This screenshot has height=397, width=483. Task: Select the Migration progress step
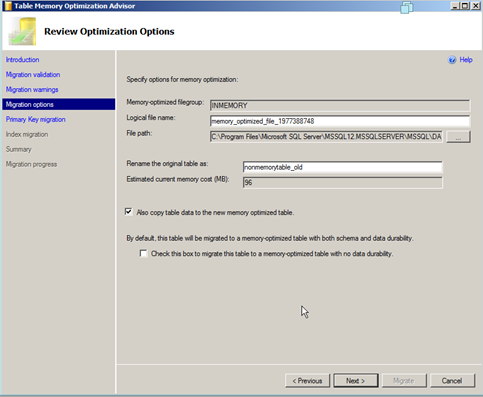31,164
